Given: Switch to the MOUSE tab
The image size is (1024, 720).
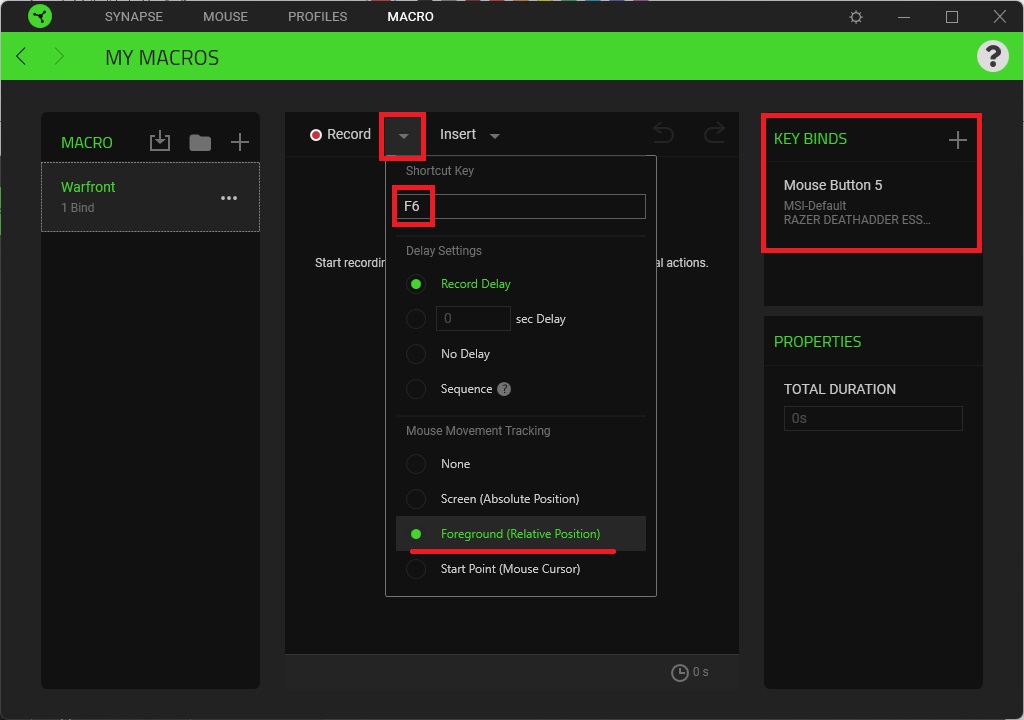Looking at the screenshot, I should pos(225,16).
